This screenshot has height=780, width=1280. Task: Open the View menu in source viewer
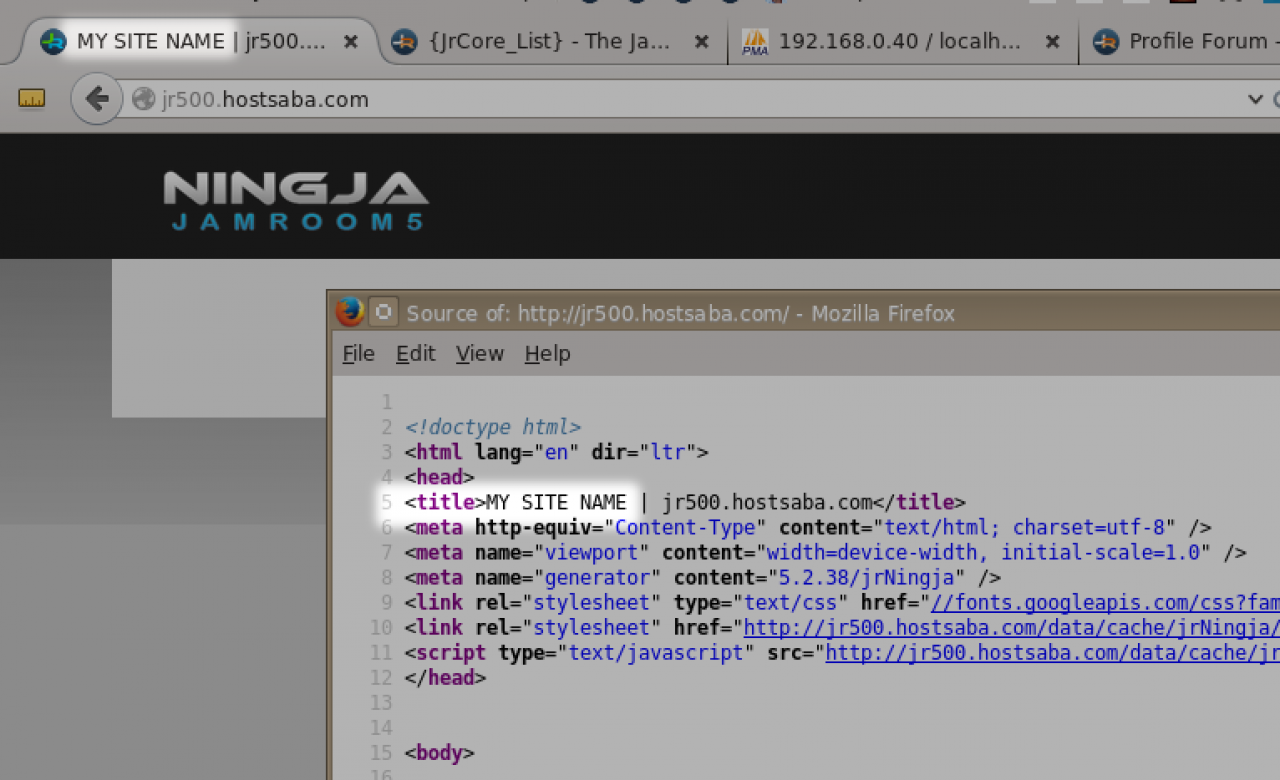[479, 354]
